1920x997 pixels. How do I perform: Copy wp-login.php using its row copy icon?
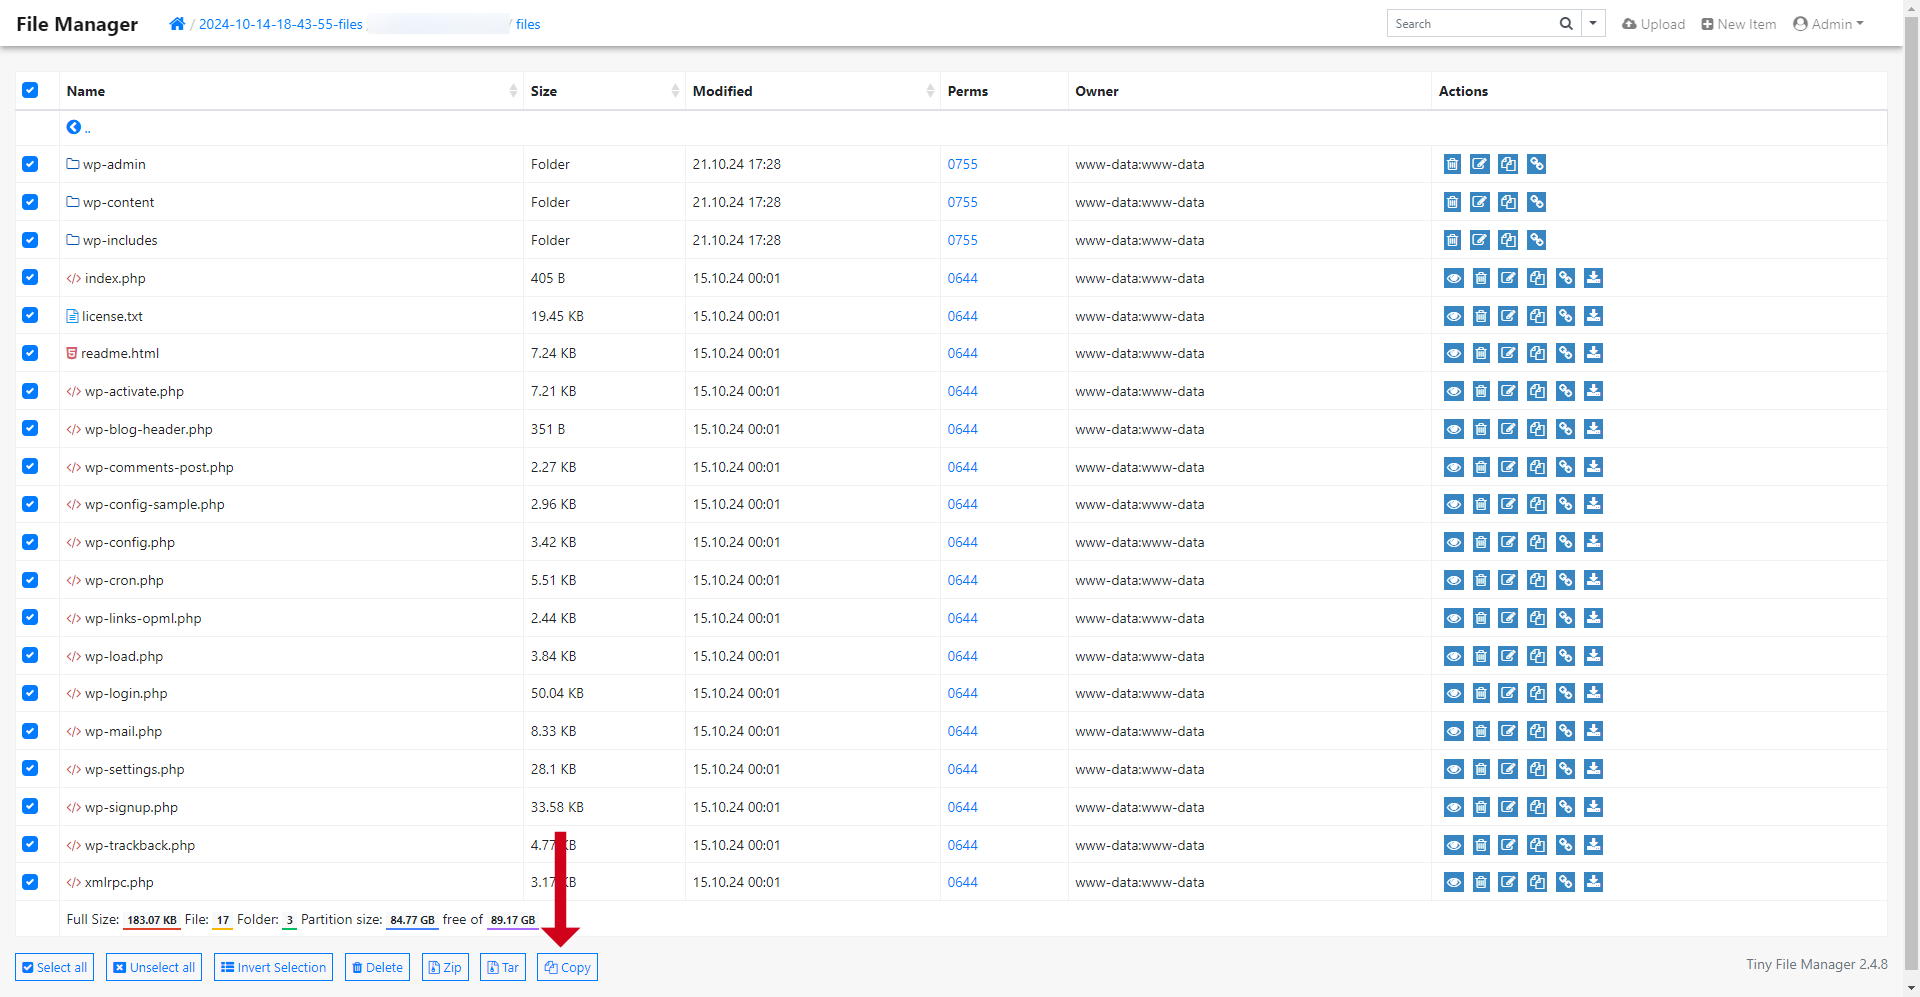(x=1537, y=693)
